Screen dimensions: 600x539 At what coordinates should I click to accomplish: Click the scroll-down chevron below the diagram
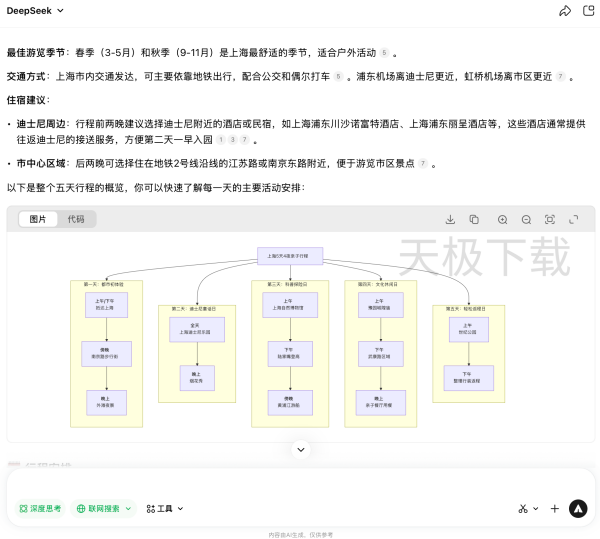click(300, 450)
